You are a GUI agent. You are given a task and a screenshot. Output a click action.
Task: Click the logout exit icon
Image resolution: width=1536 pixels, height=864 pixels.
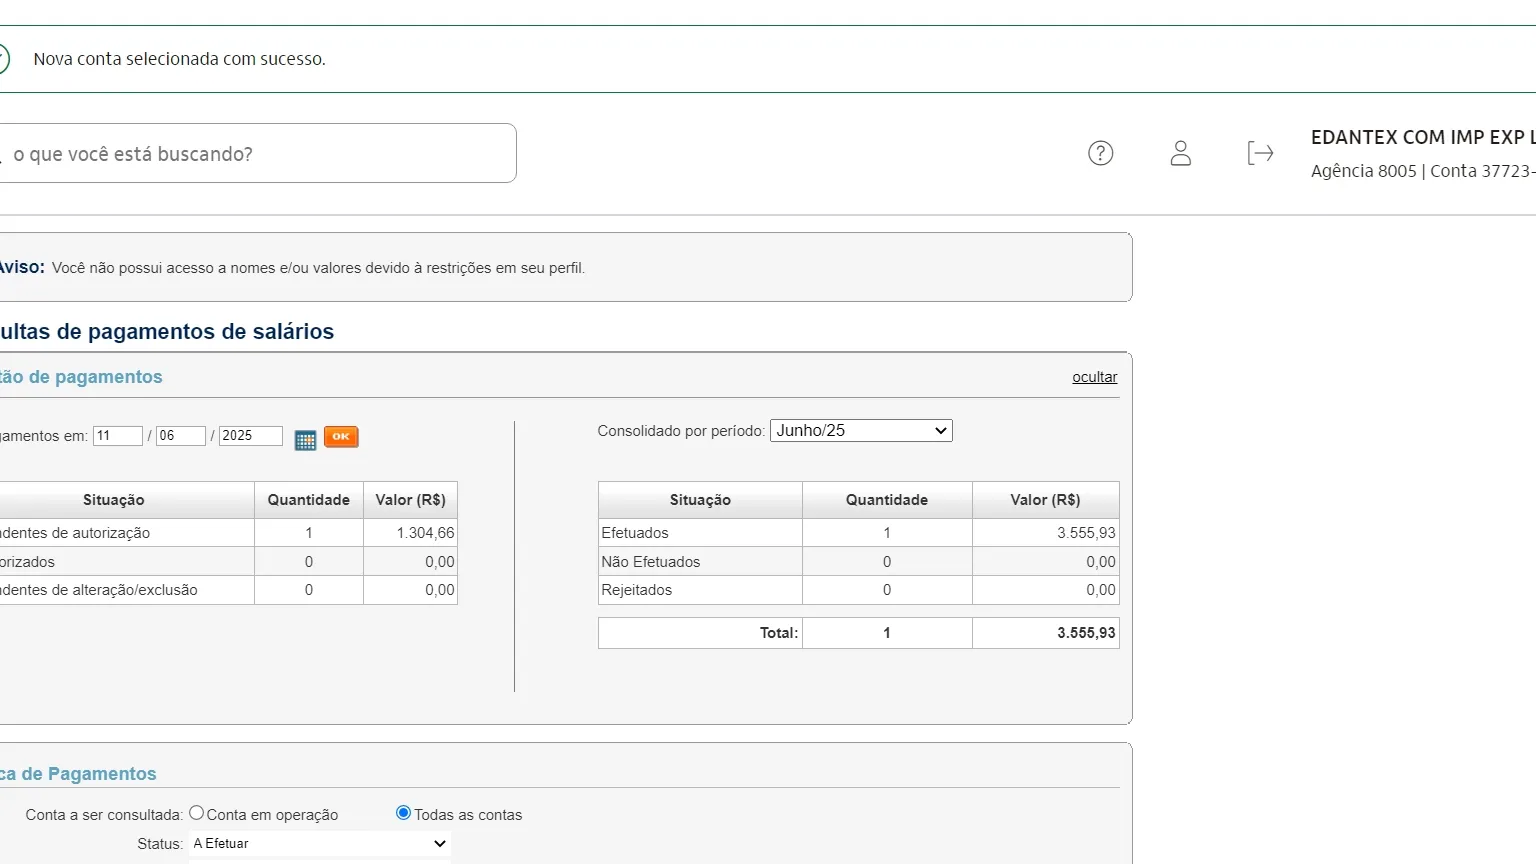pyautogui.click(x=1260, y=153)
